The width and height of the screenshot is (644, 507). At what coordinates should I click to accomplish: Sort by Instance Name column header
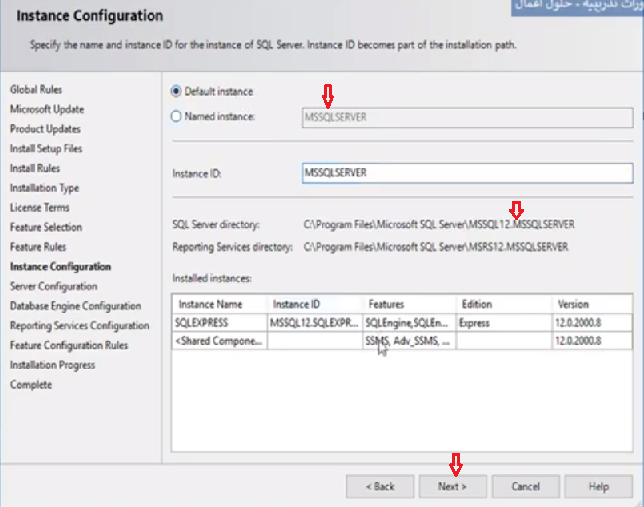coord(220,304)
